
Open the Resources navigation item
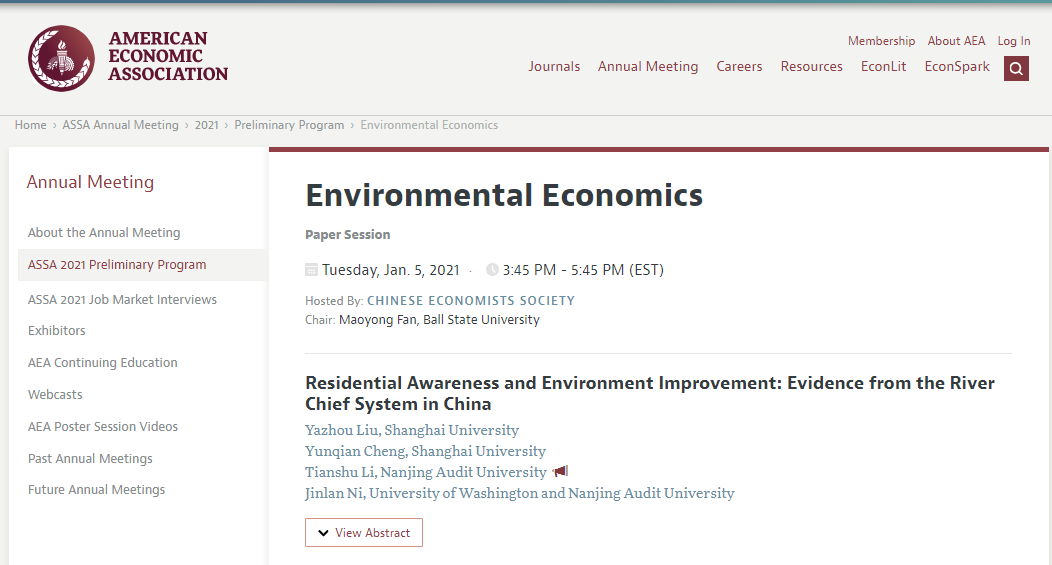[811, 66]
